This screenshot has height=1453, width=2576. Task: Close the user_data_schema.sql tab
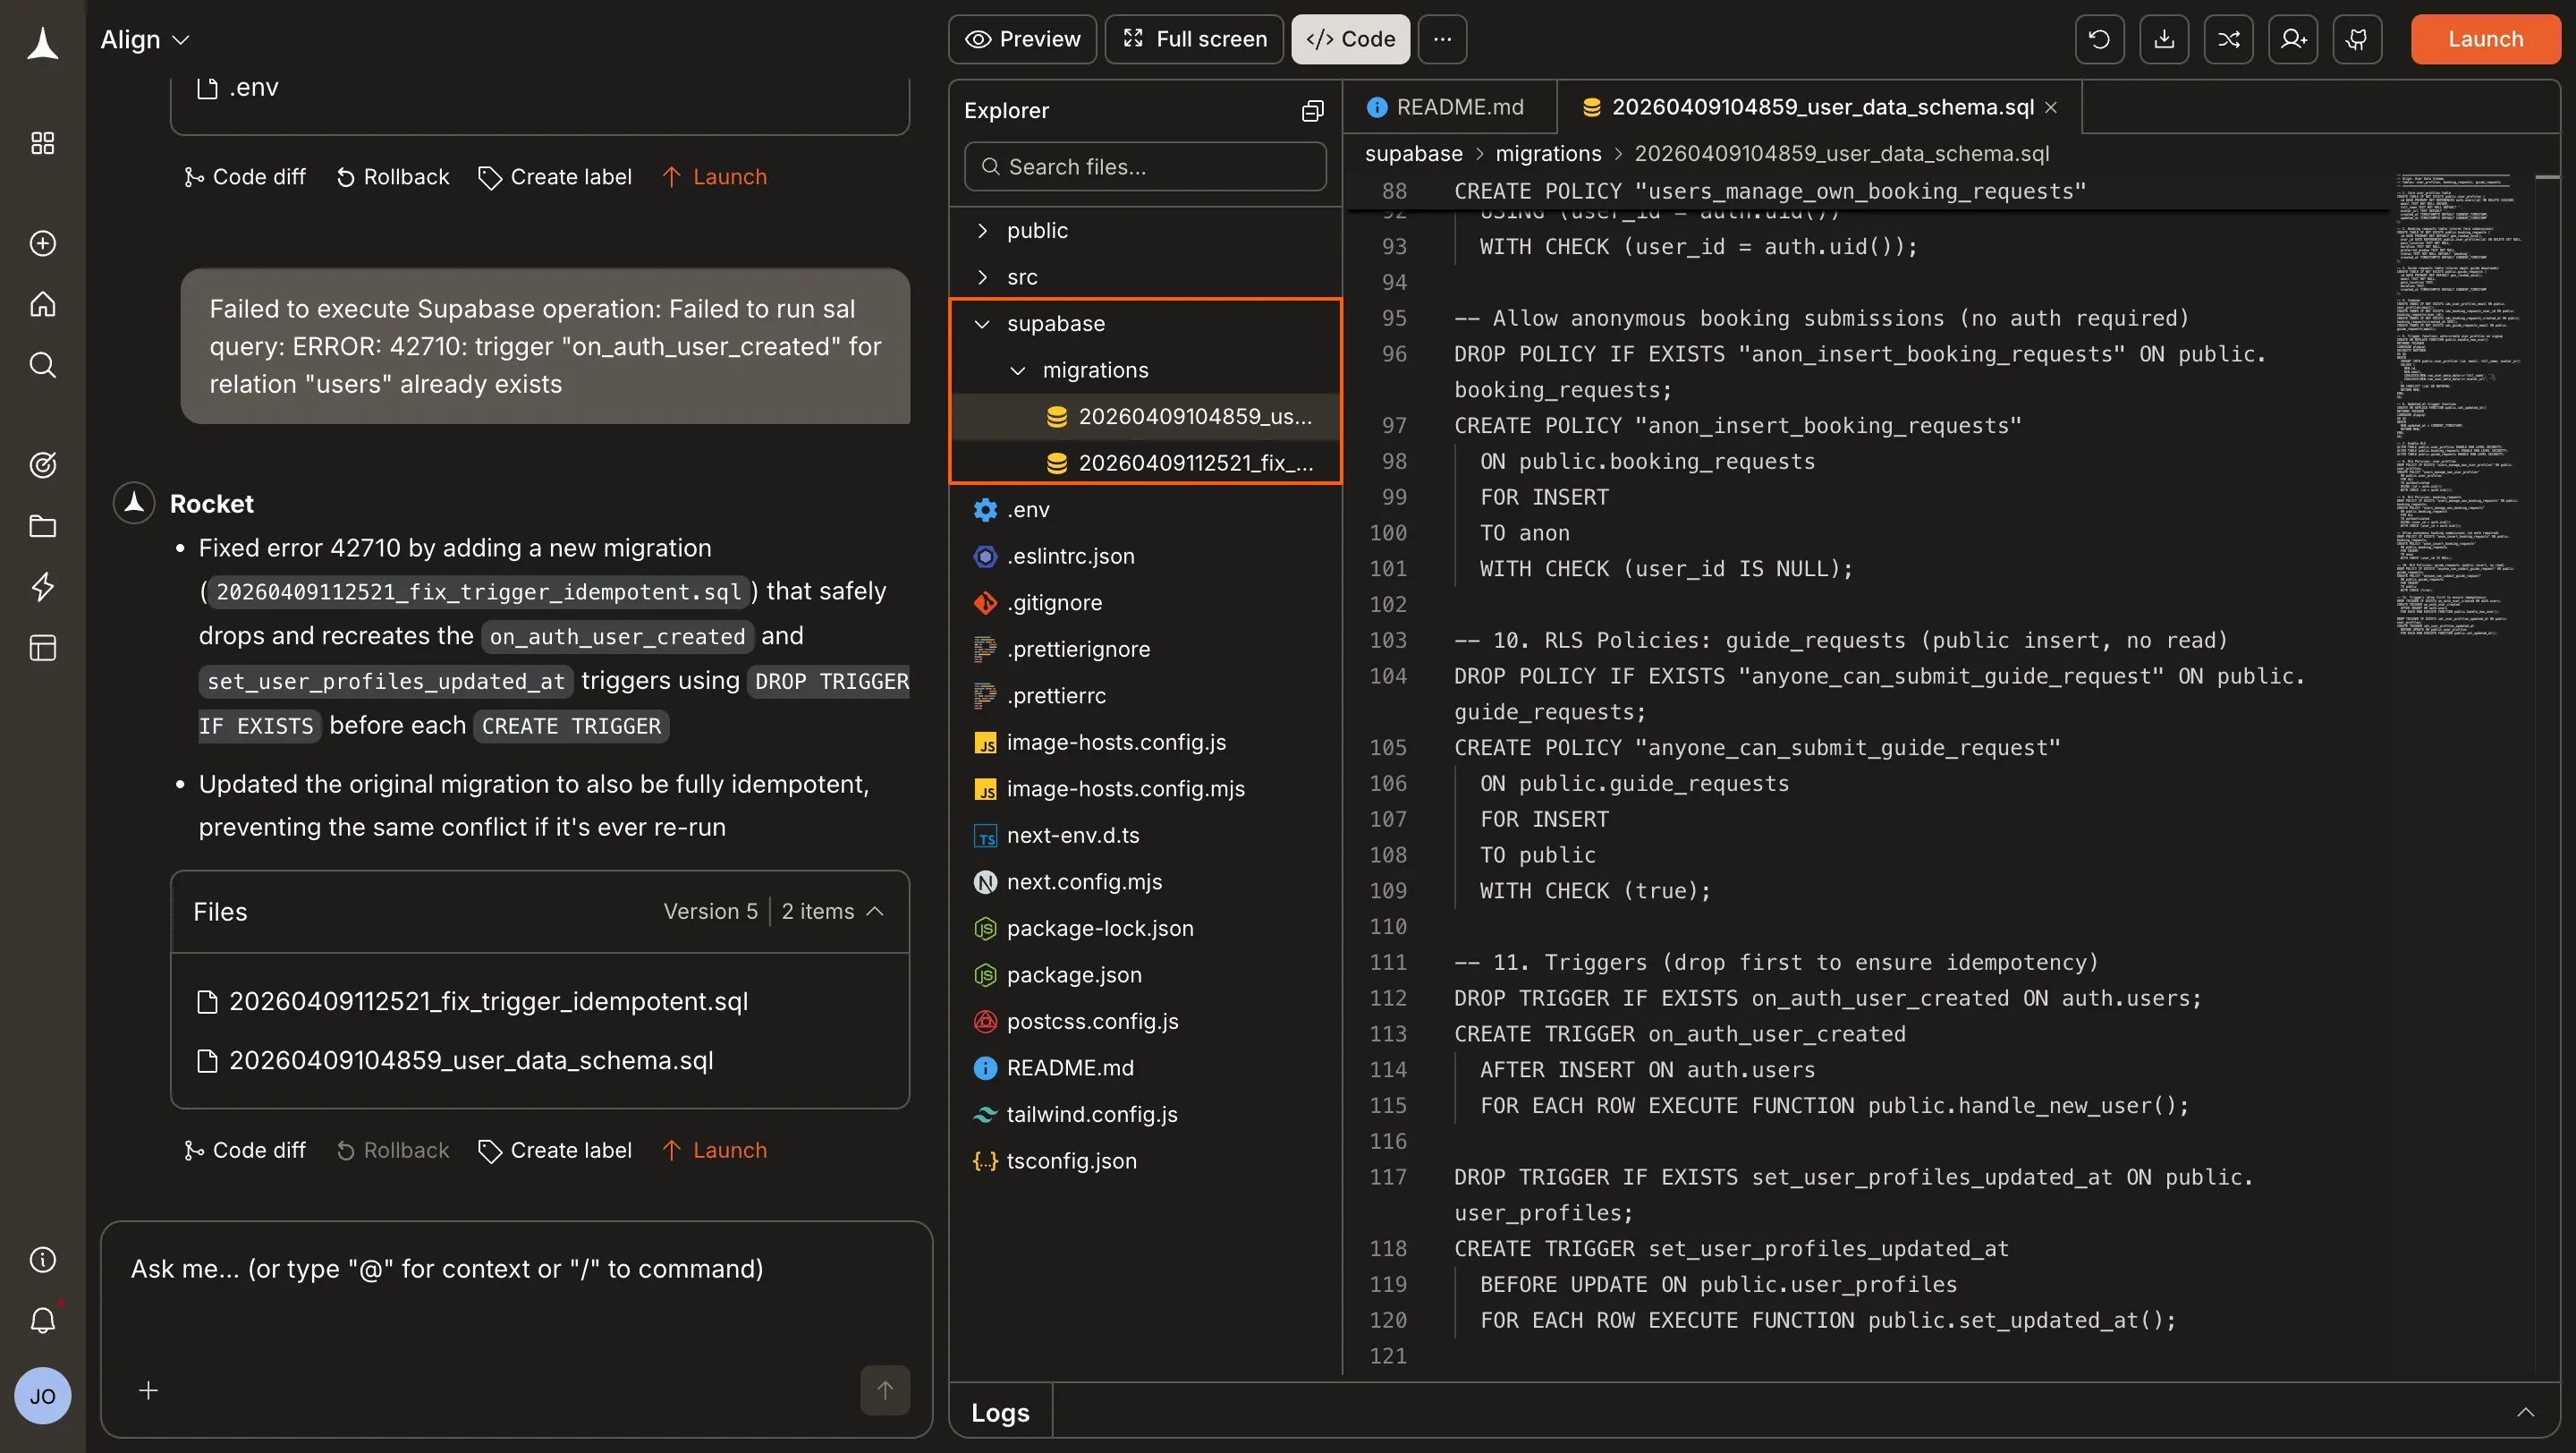point(2051,107)
